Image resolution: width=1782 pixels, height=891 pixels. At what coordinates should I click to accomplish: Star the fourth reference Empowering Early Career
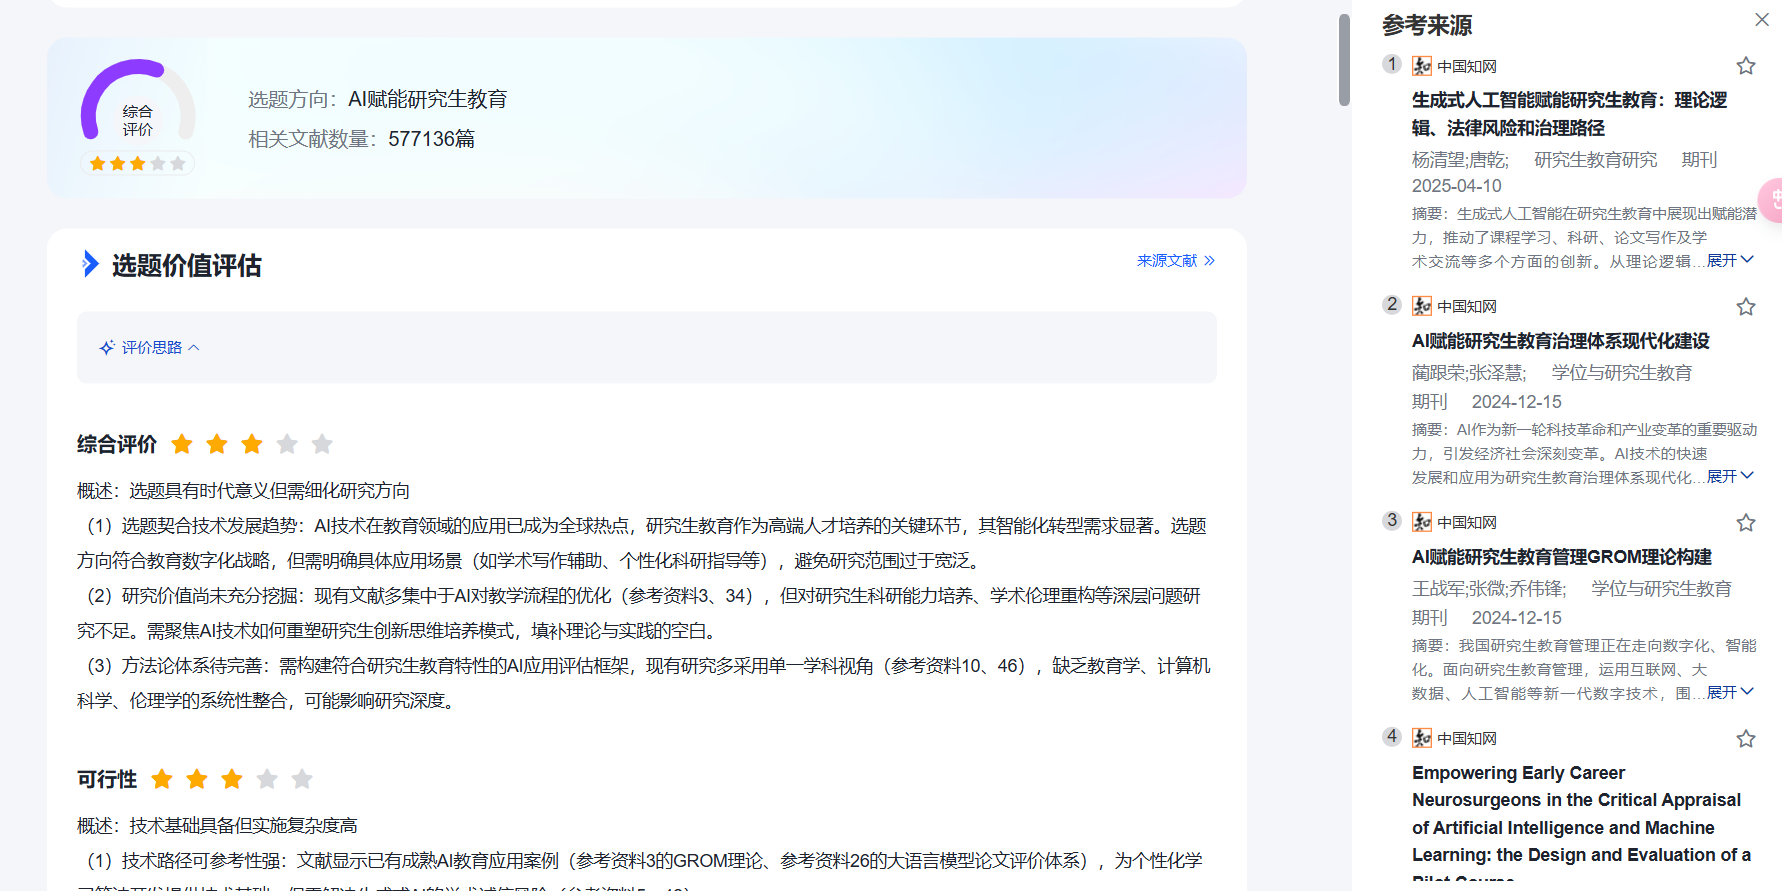point(1746,739)
